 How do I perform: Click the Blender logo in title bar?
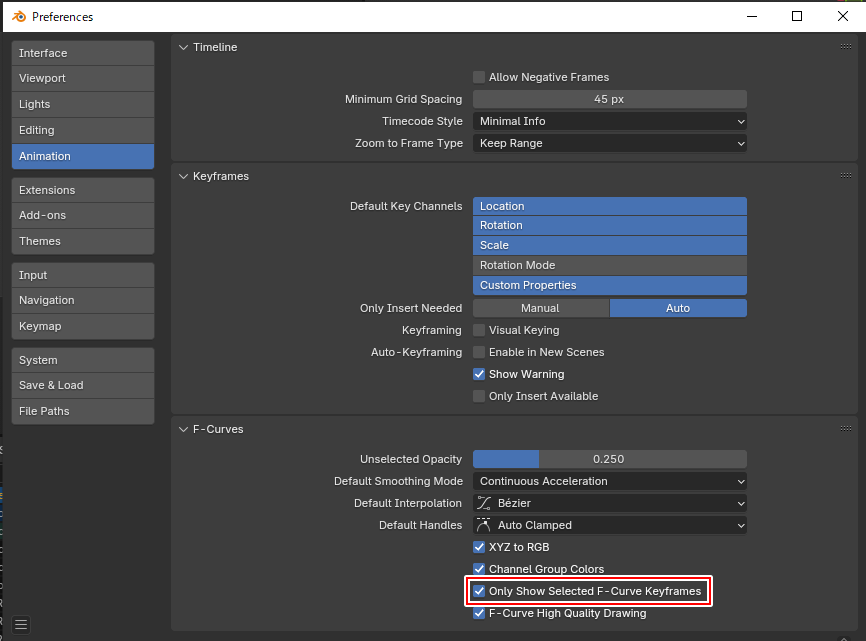point(17,17)
